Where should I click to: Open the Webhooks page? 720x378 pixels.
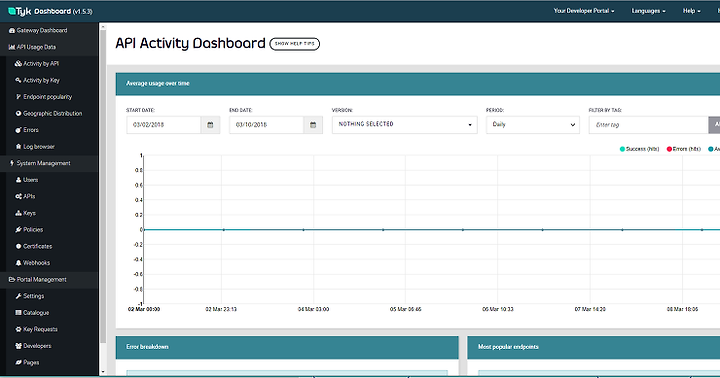click(x=36, y=263)
